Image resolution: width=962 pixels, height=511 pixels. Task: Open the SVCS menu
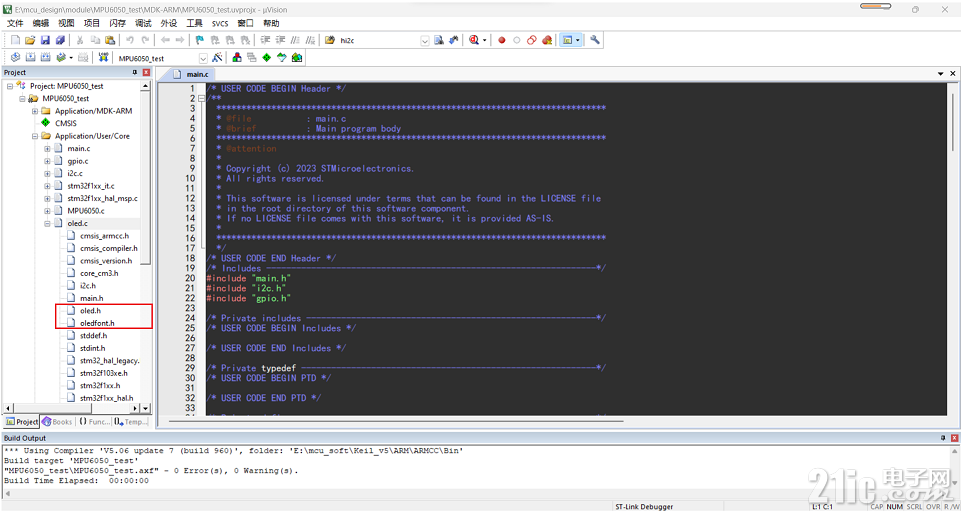point(220,23)
